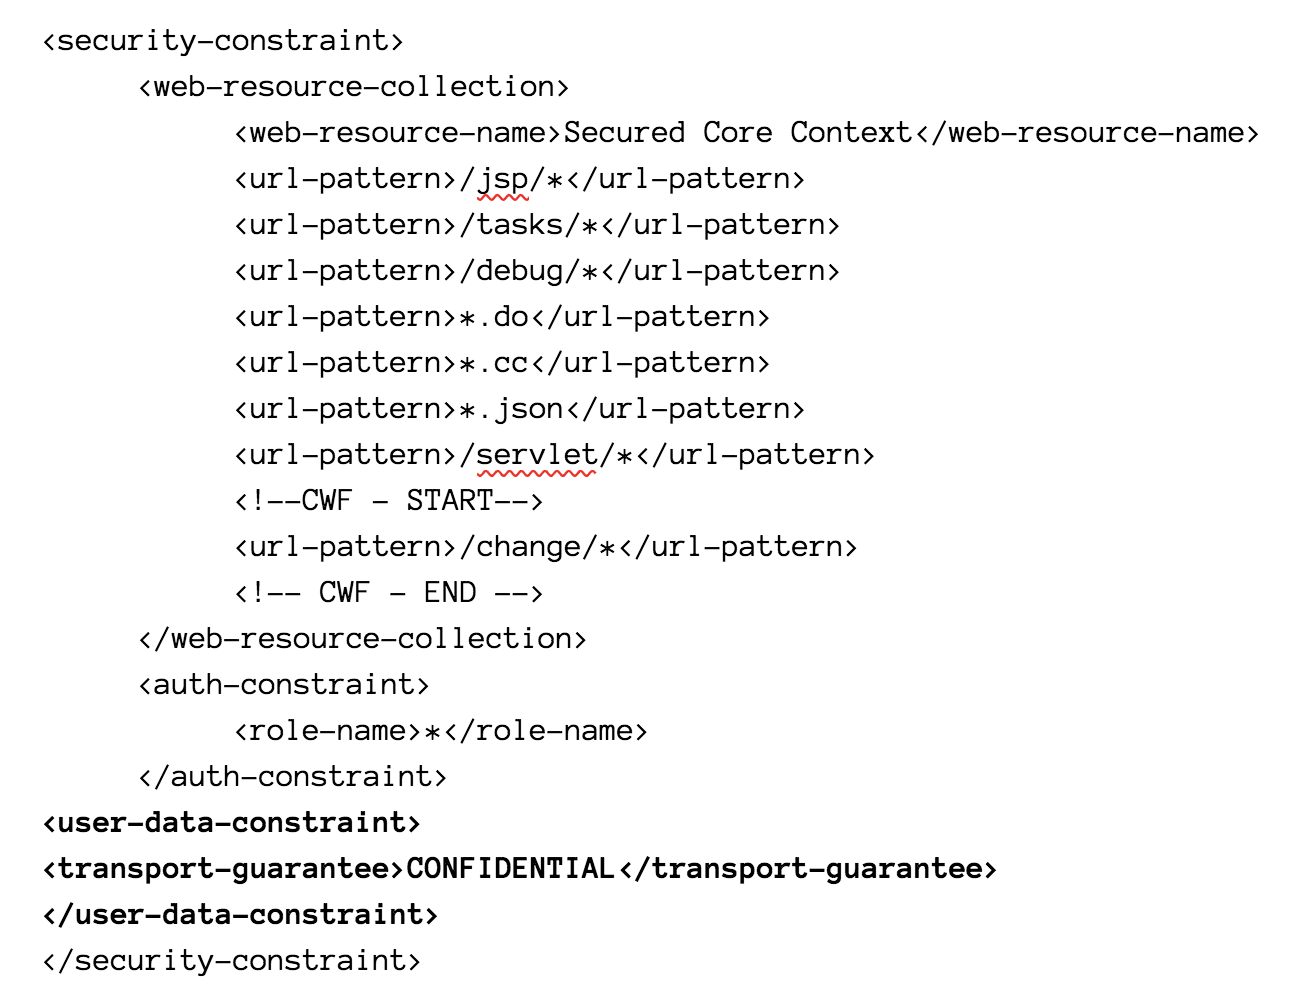Click the 'CWF - START' comment line

tap(388, 501)
